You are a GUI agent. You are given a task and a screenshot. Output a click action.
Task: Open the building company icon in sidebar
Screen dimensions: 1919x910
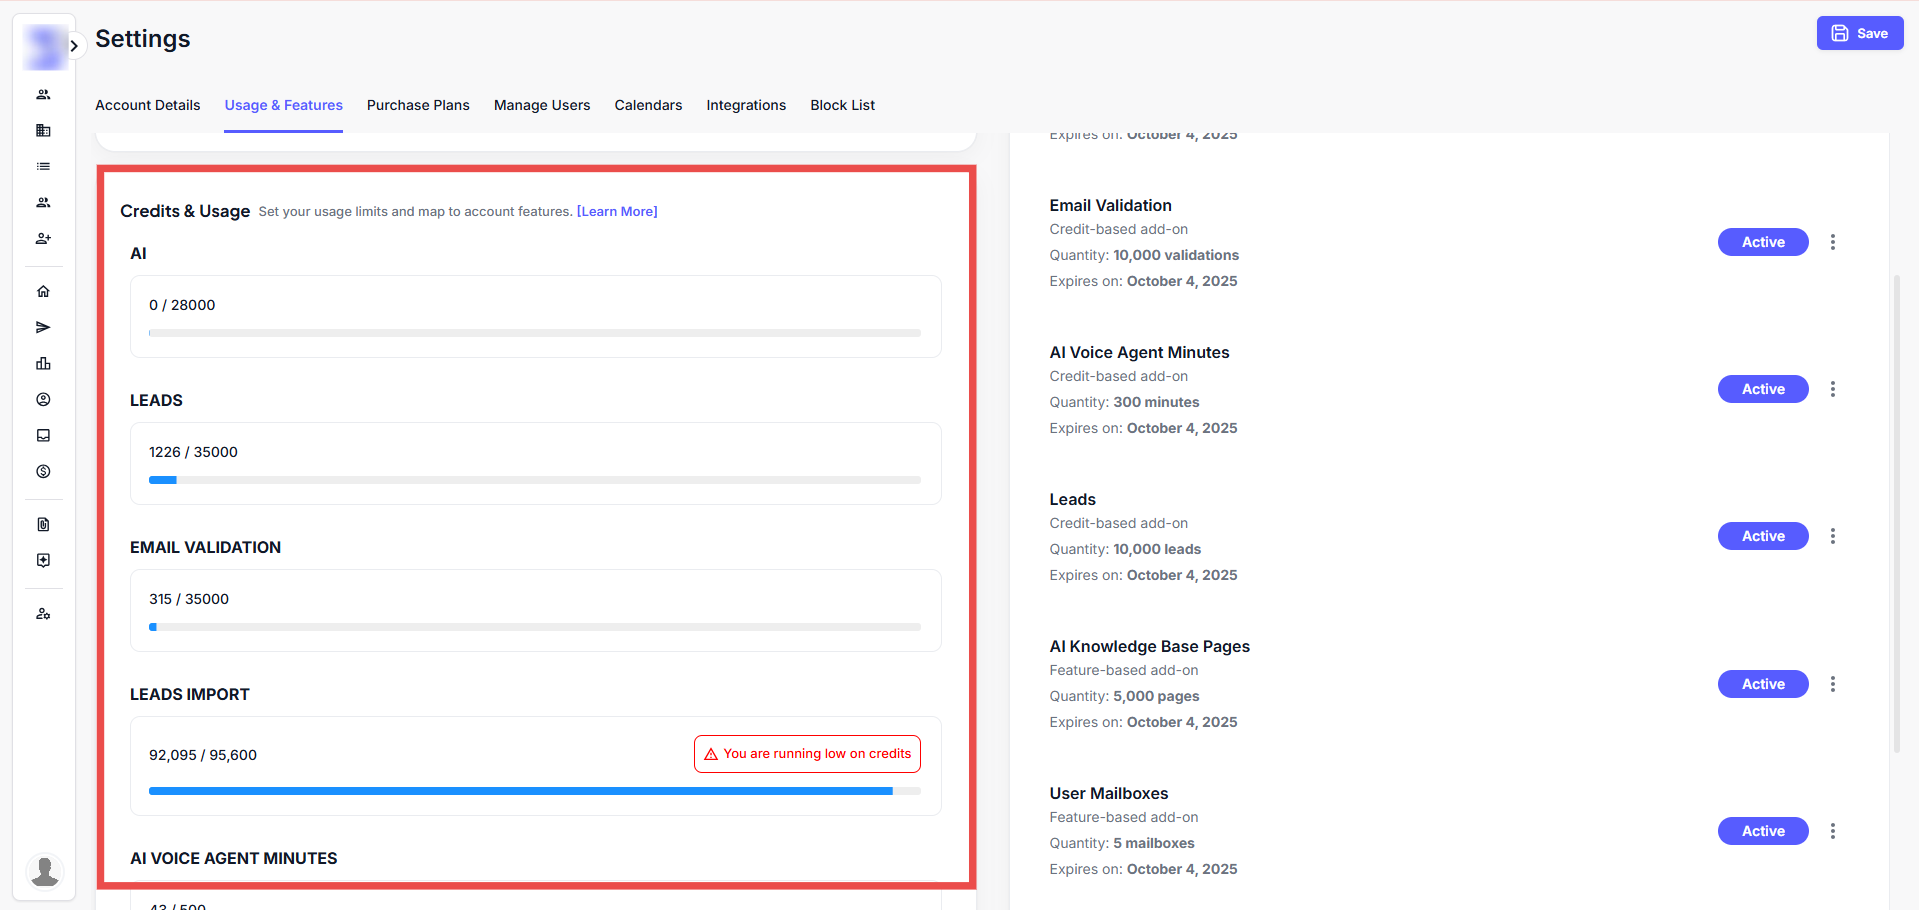43,130
